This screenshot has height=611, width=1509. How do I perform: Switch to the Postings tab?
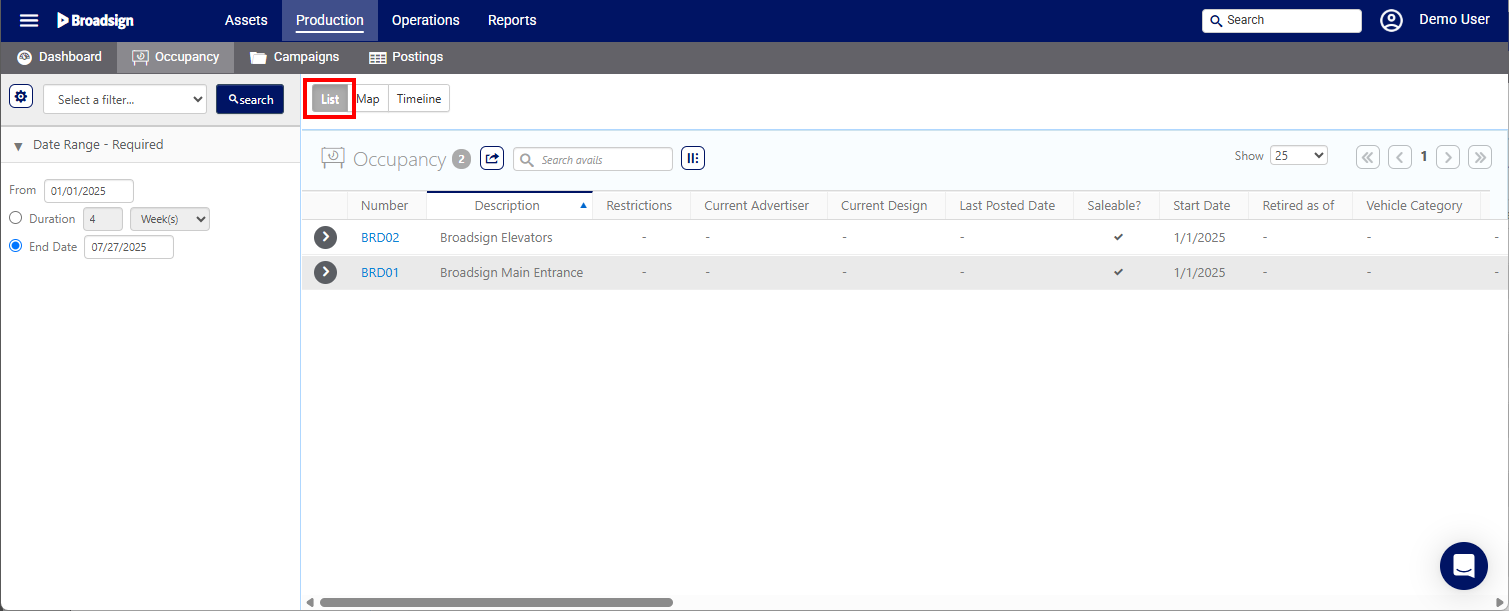coord(406,57)
